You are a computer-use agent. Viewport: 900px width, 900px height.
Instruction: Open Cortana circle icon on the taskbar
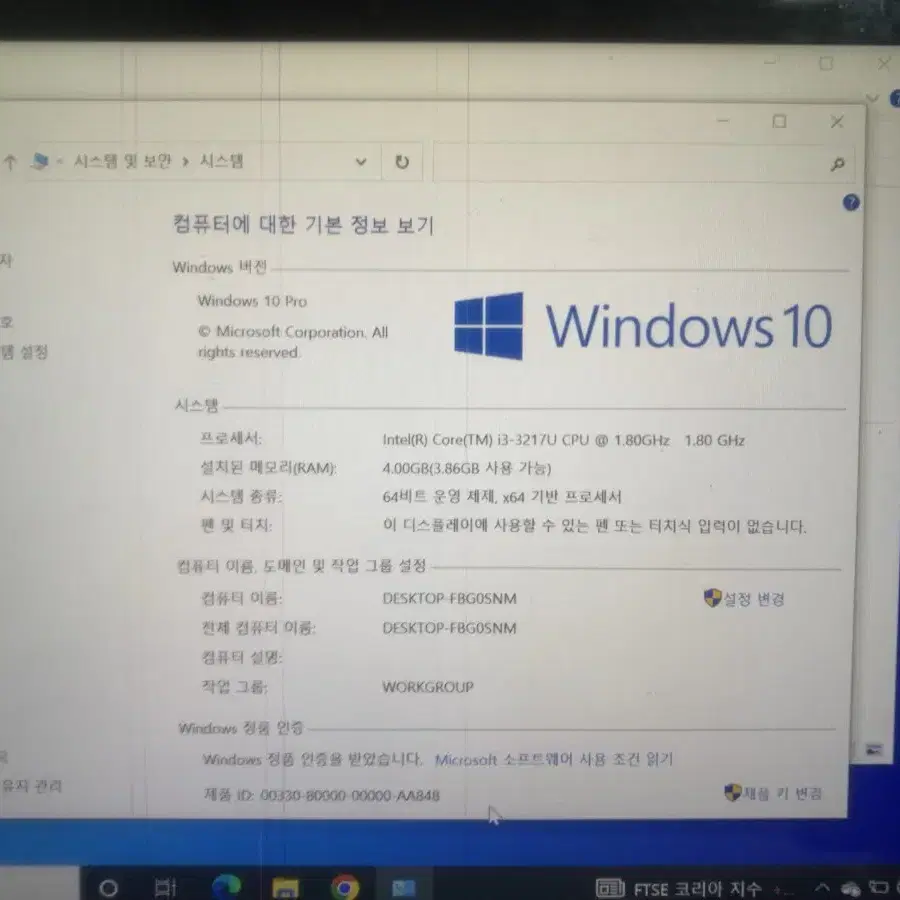(108, 889)
